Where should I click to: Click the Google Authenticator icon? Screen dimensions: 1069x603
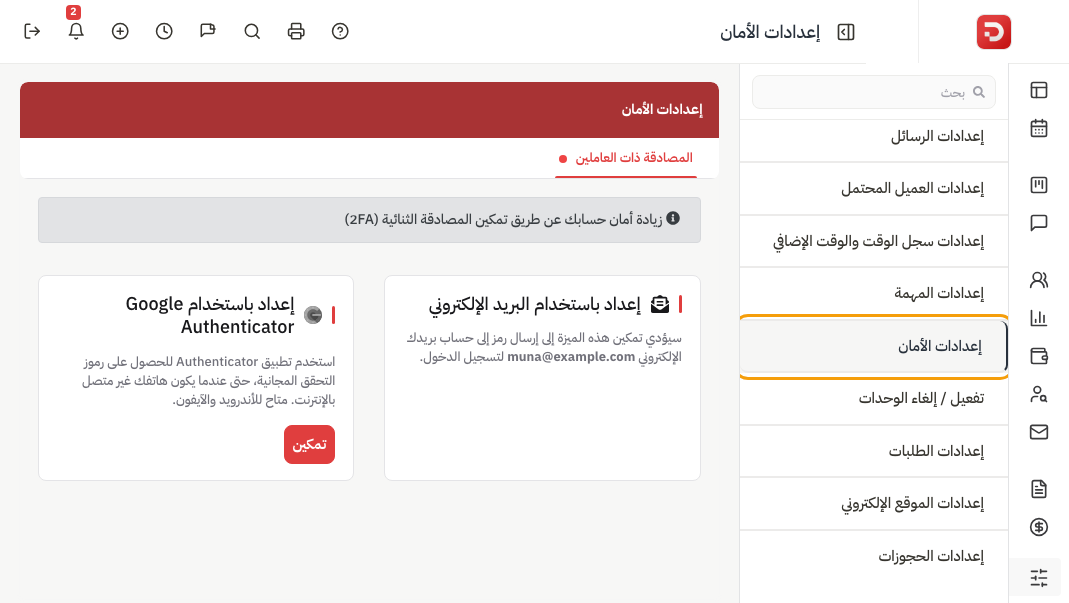click(313, 315)
